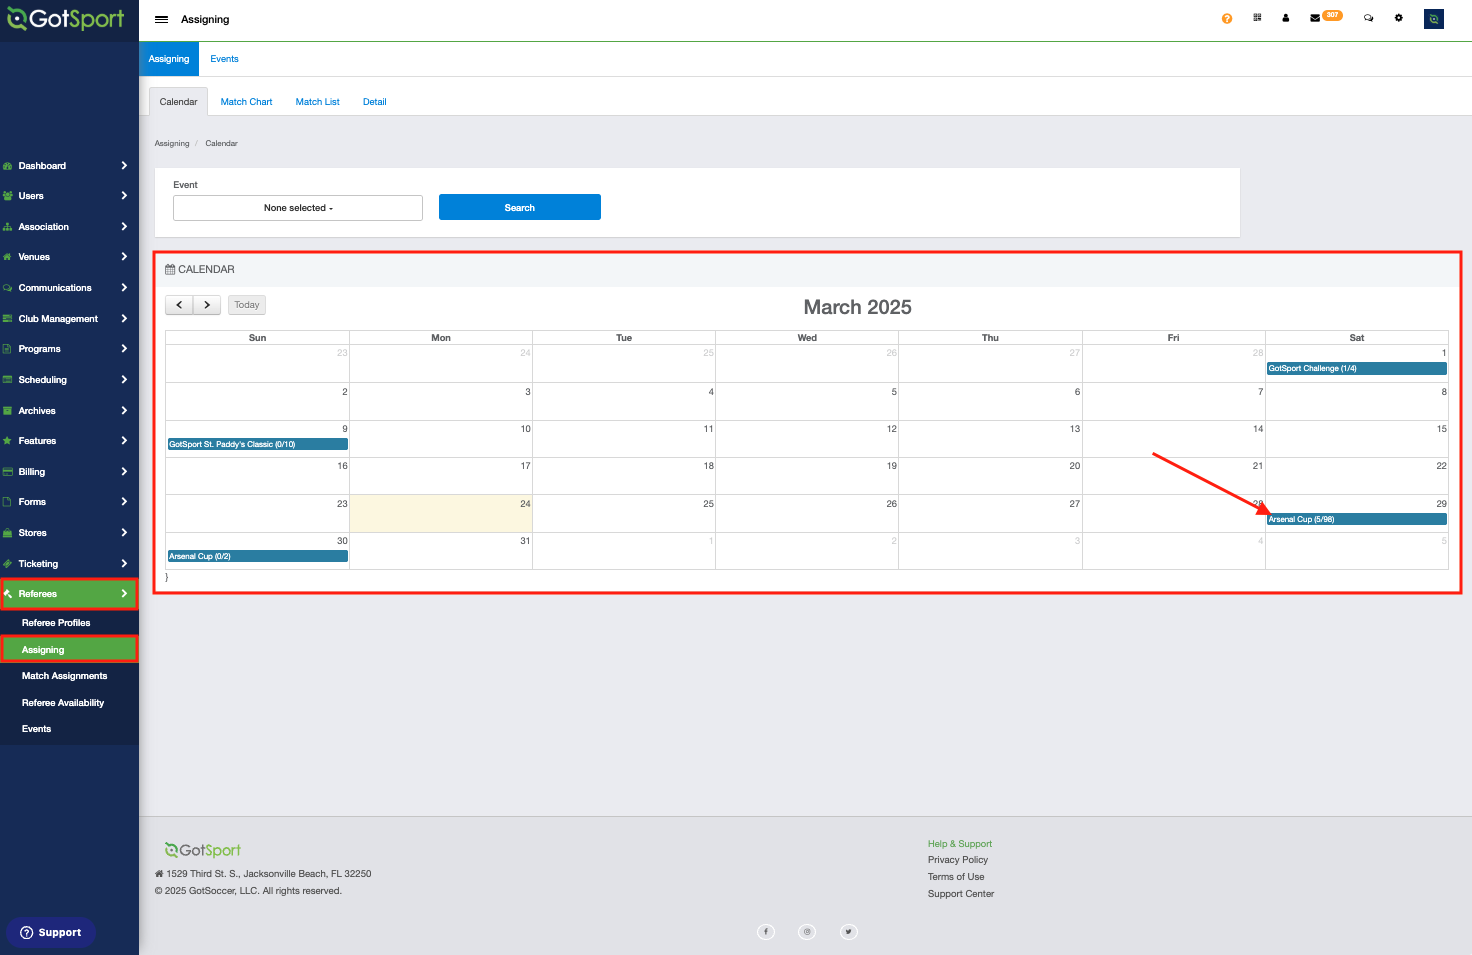
Task: Click the GotSport logo in the footer
Action: tap(203, 850)
